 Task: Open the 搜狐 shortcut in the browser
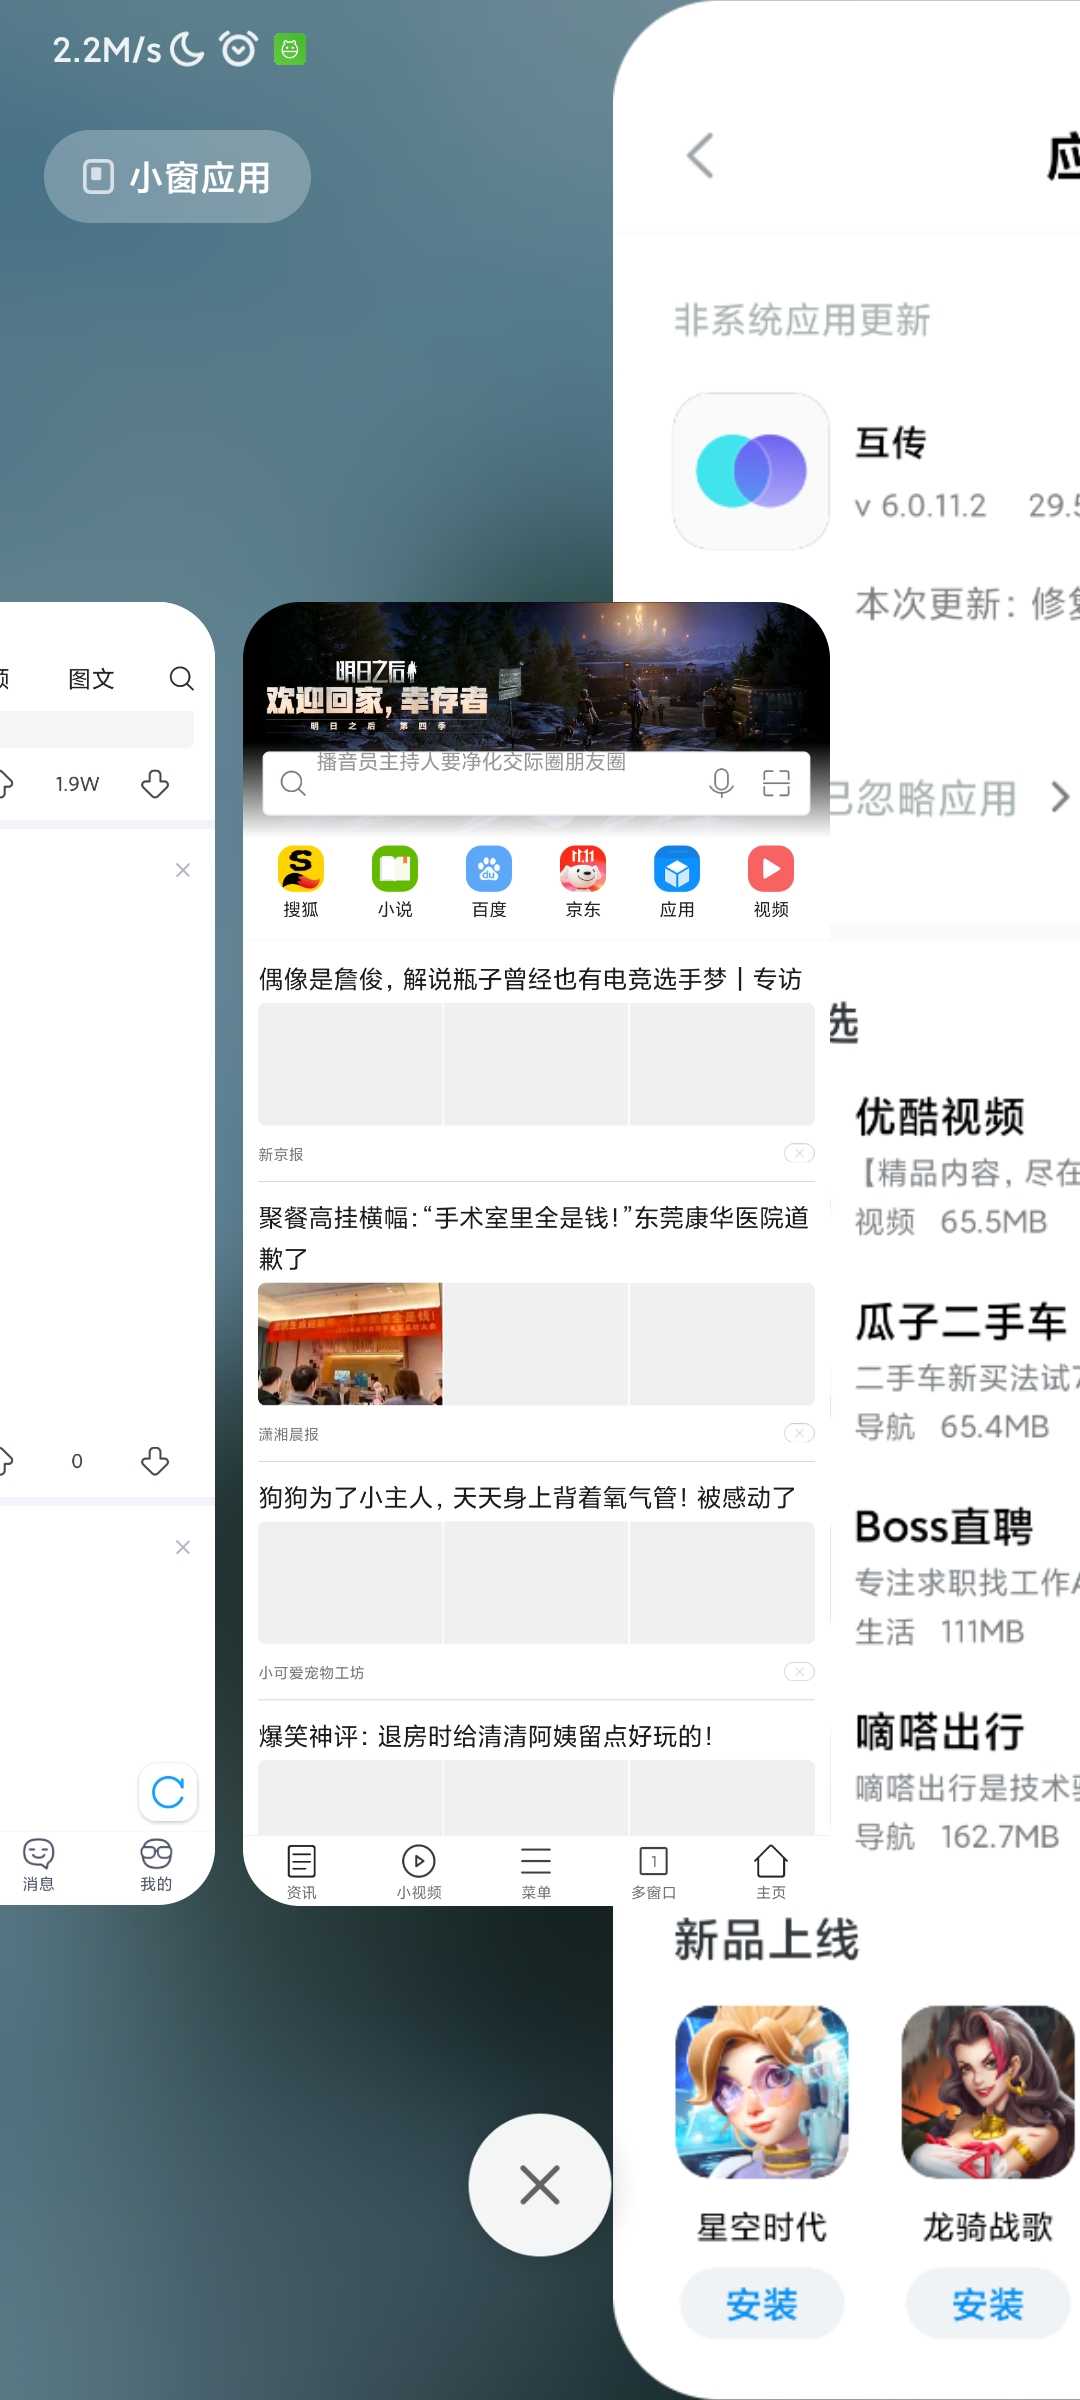click(301, 881)
